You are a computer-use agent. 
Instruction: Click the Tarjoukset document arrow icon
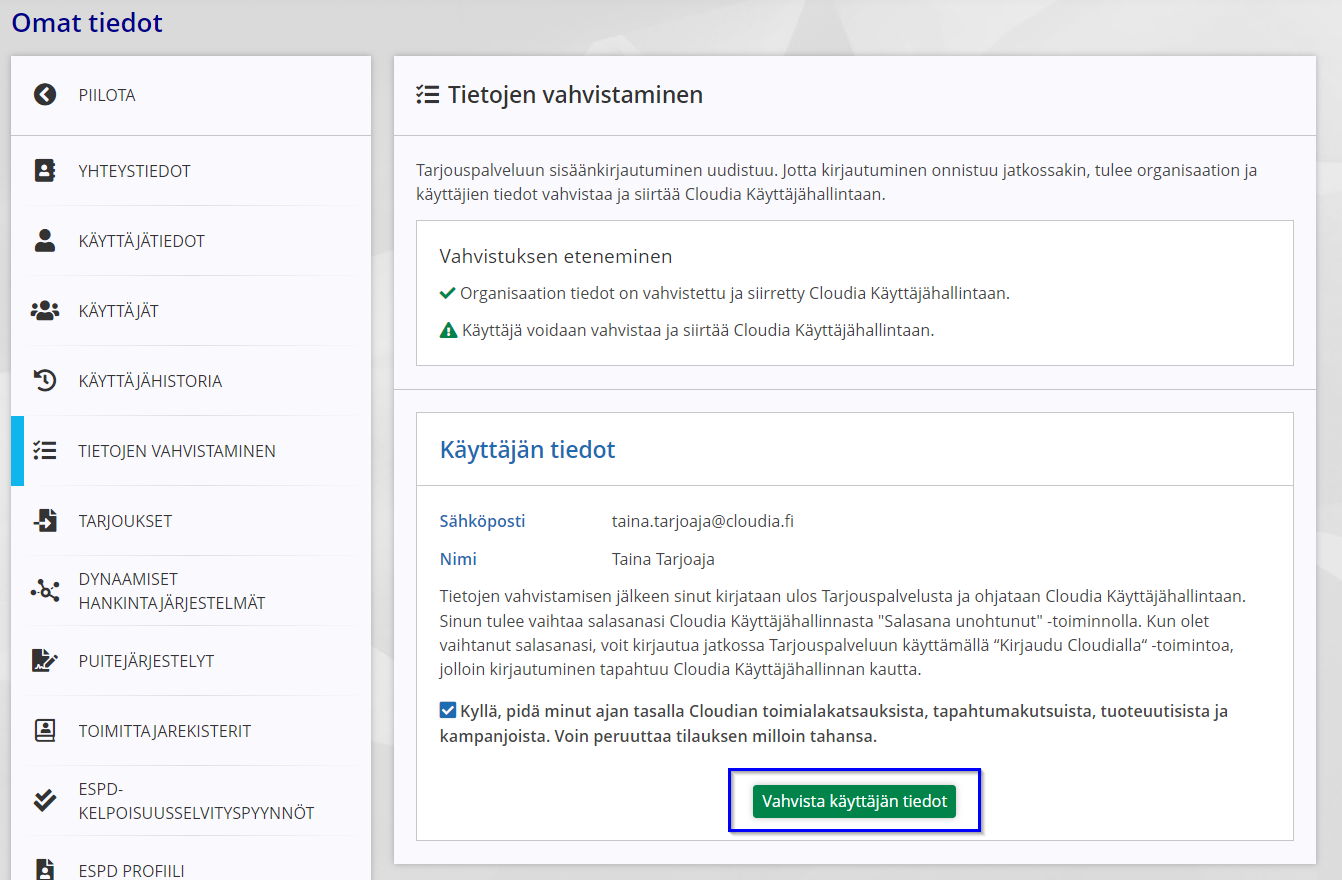coord(45,520)
